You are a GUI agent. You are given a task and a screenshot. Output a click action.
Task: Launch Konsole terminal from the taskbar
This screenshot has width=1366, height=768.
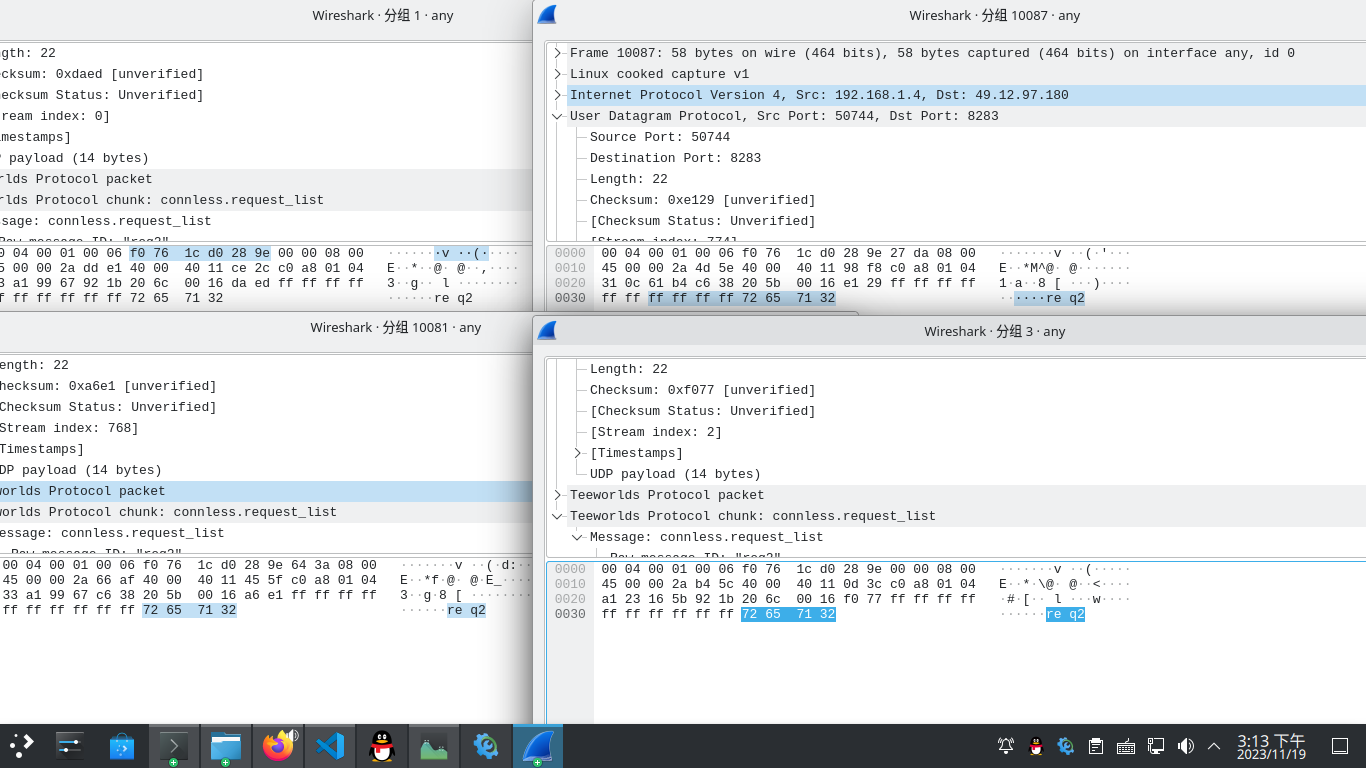pos(174,746)
